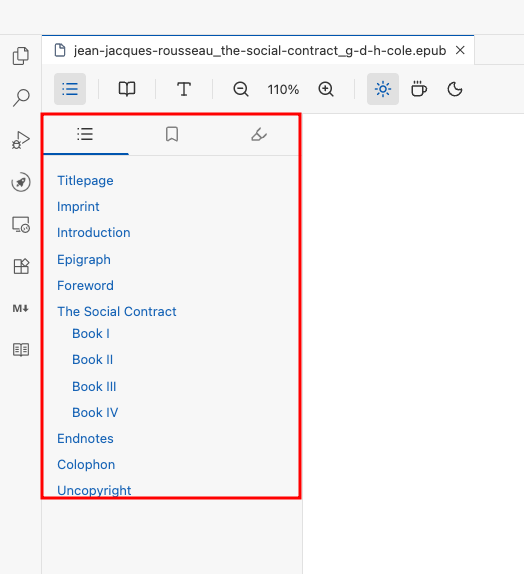Viewport: 524px width, 574px height.
Task: Switch to the highlights annotations tab
Action: [259, 134]
